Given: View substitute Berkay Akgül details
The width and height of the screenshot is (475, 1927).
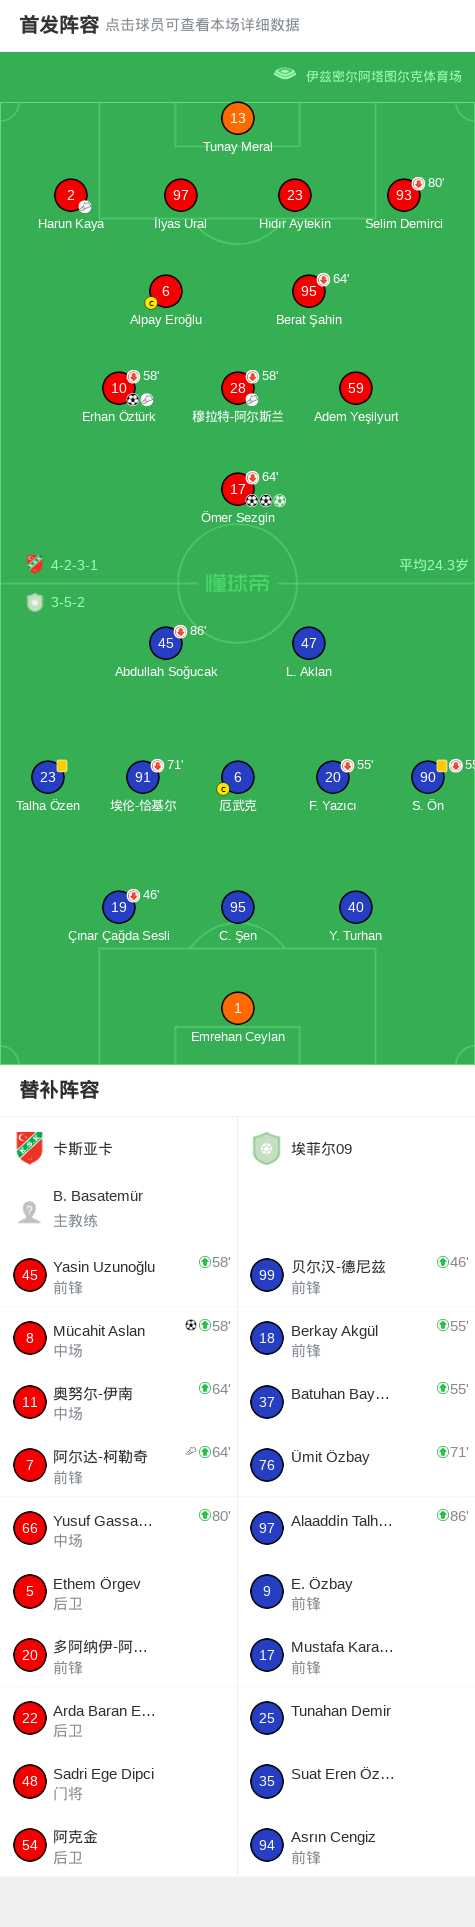Looking at the screenshot, I should (356, 1338).
